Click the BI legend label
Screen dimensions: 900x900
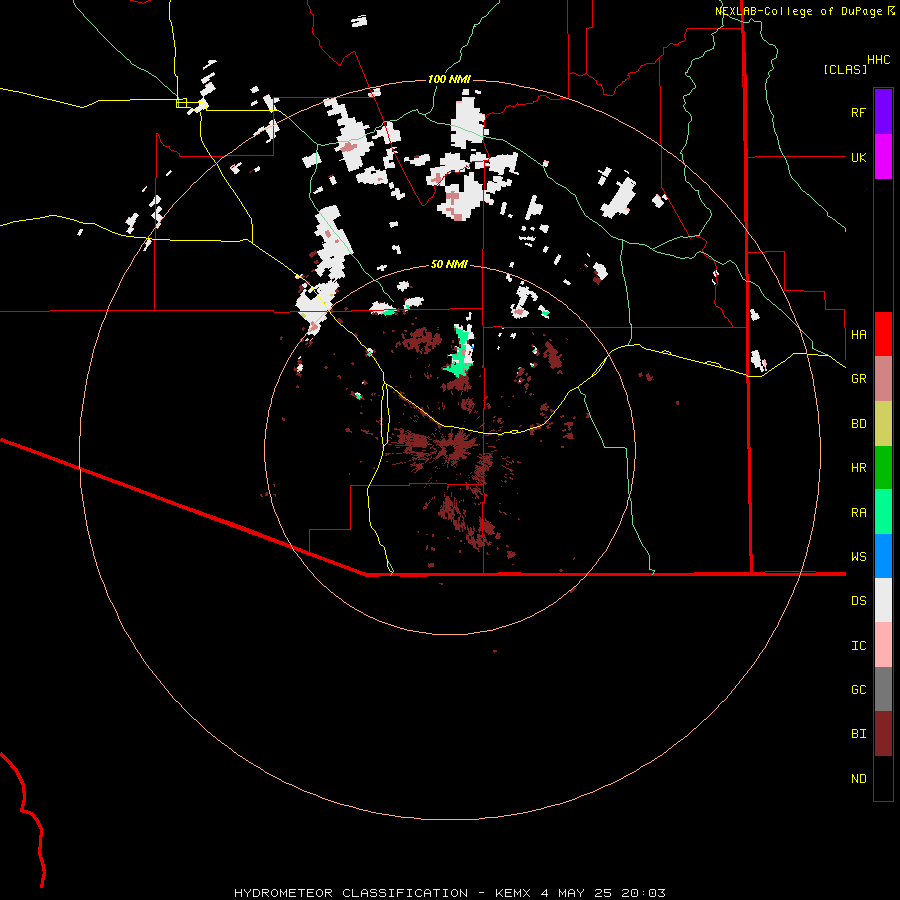pos(858,734)
